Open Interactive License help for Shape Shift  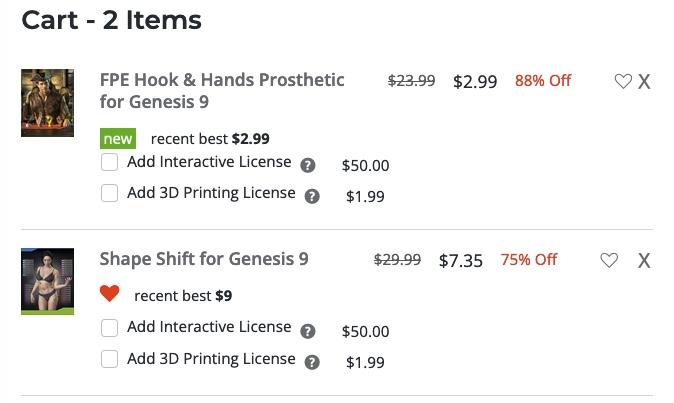(x=308, y=332)
